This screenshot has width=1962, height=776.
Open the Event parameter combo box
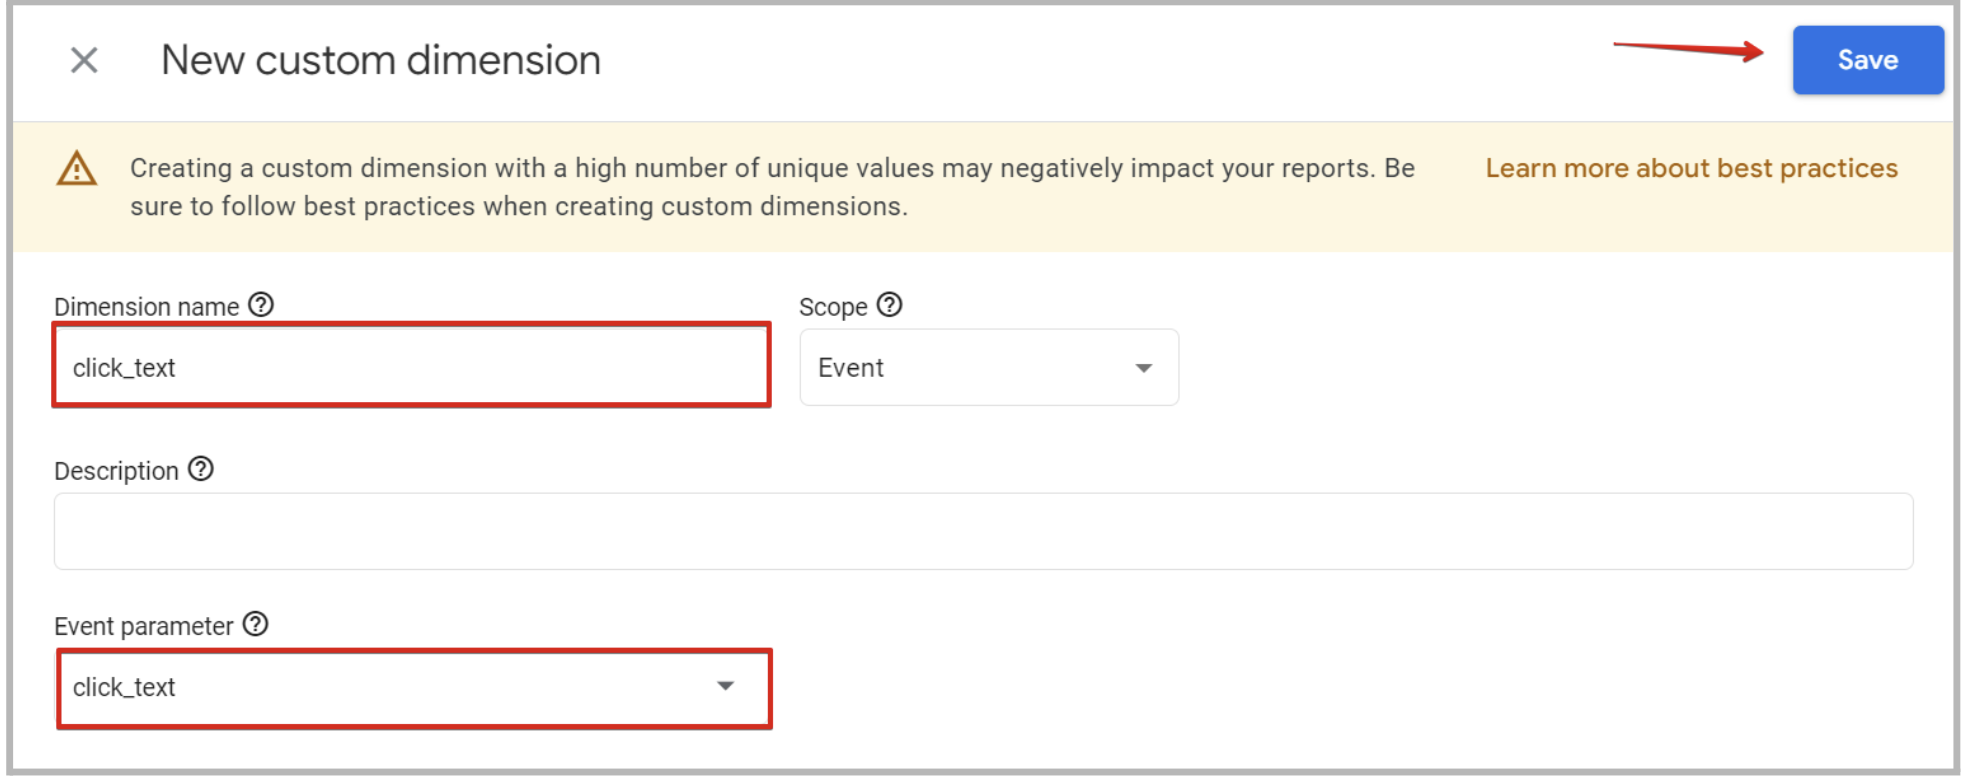click(x=413, y=688)
